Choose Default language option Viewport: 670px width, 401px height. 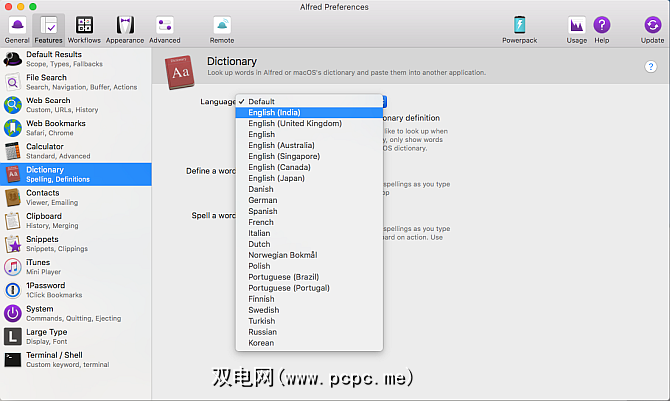(309, 101)
